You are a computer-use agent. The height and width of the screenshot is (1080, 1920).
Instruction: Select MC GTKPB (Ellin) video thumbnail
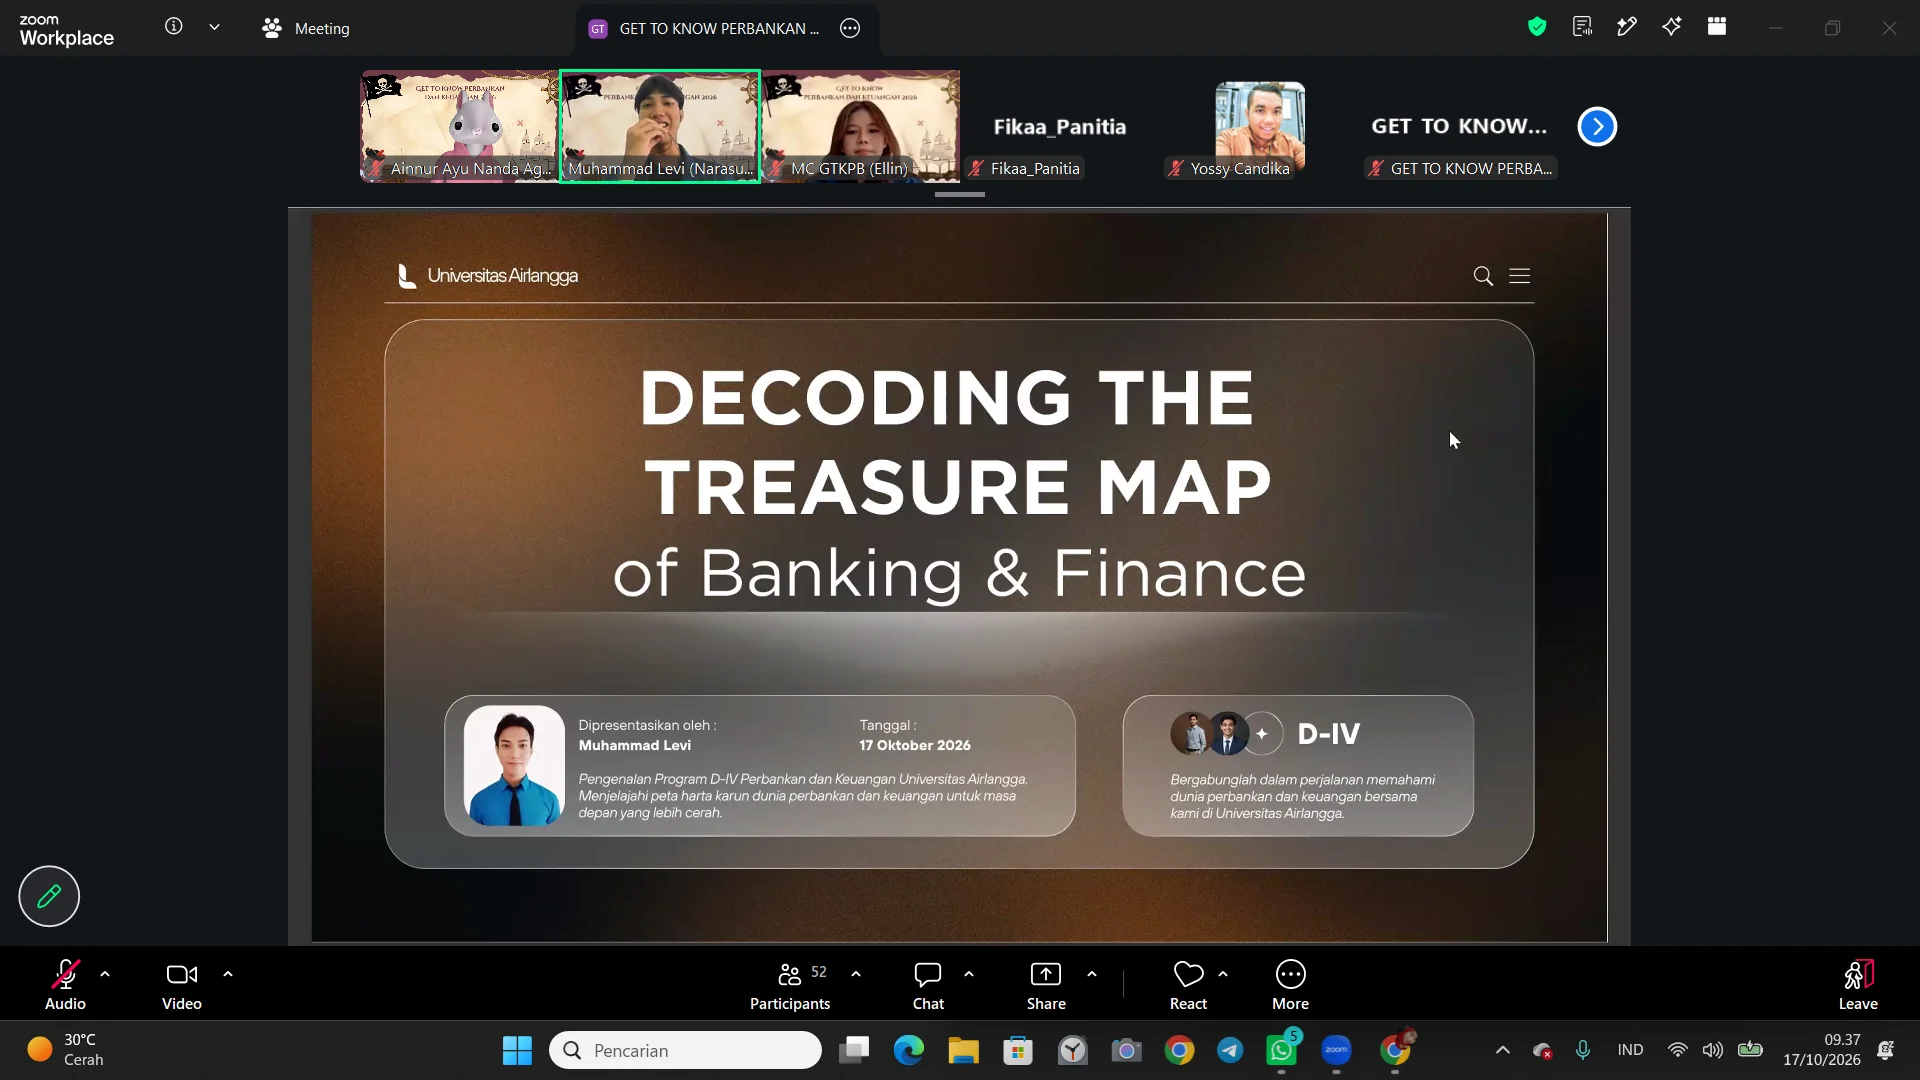click(x=861, y=126)
